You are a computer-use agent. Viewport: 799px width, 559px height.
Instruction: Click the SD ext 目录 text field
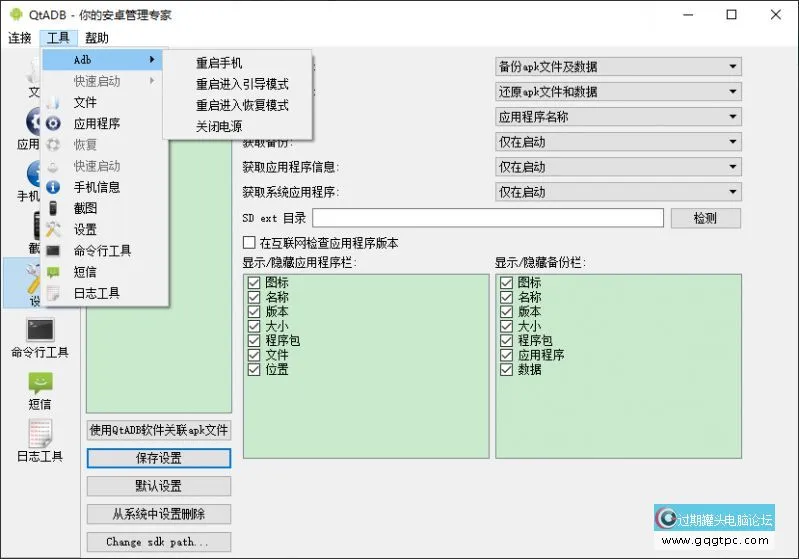point(487,218)
